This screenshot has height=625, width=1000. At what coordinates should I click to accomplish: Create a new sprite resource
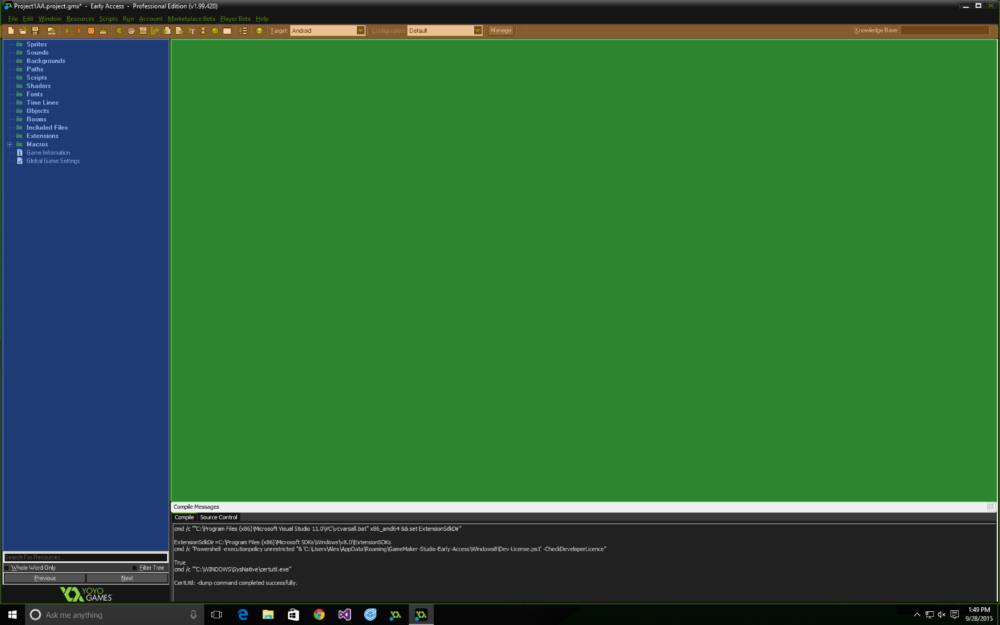point(117,30)
